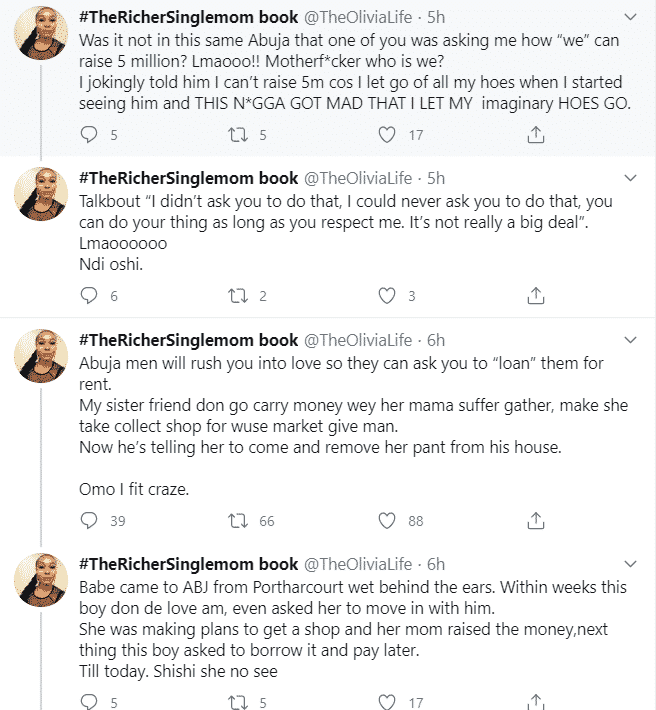Reply to the "Abuja men will rush" tweet
656x710 pixels.
click(x=89, y=520)
